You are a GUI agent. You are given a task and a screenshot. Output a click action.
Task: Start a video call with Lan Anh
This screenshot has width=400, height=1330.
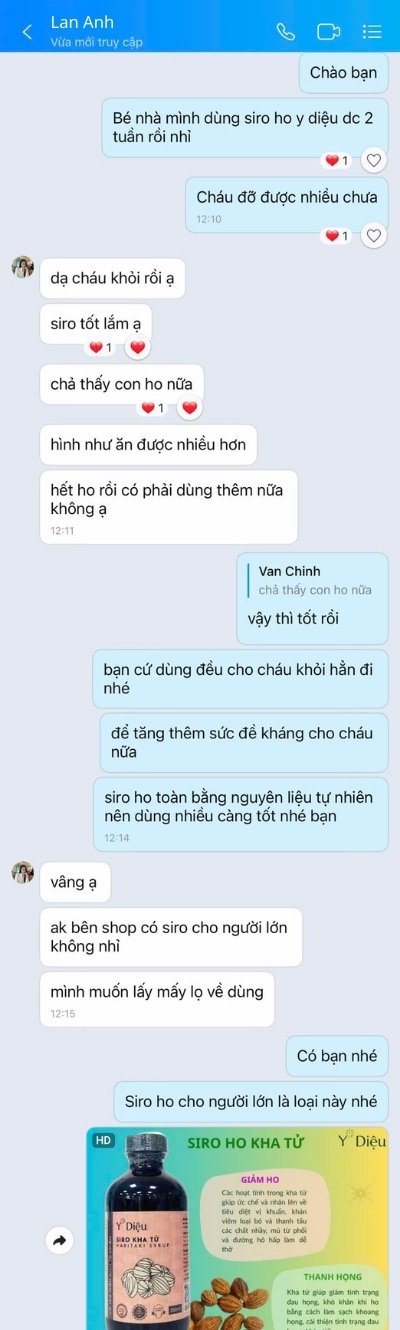[x=328, y=32]
